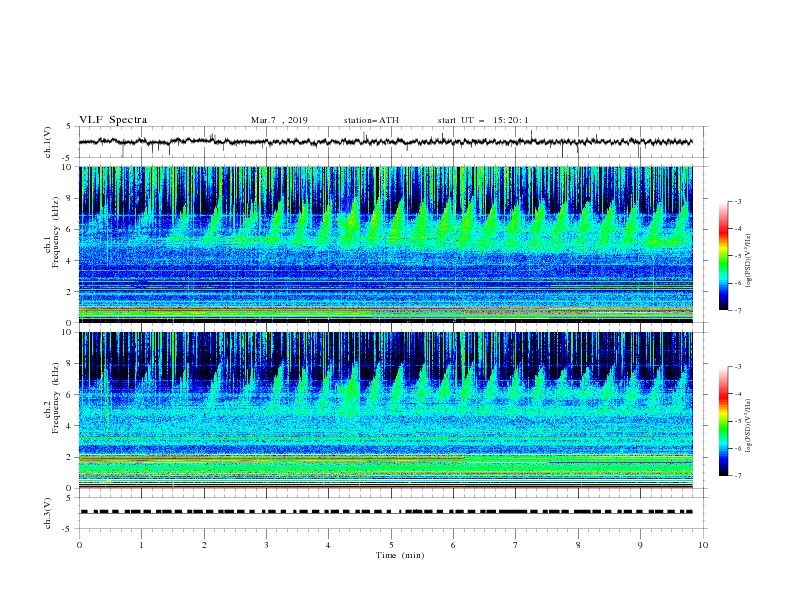The height and width of the screenshot is (612, 792).
Task: Click the ch.1 voltage waveform trace
Action: click(x=385, y=142)
